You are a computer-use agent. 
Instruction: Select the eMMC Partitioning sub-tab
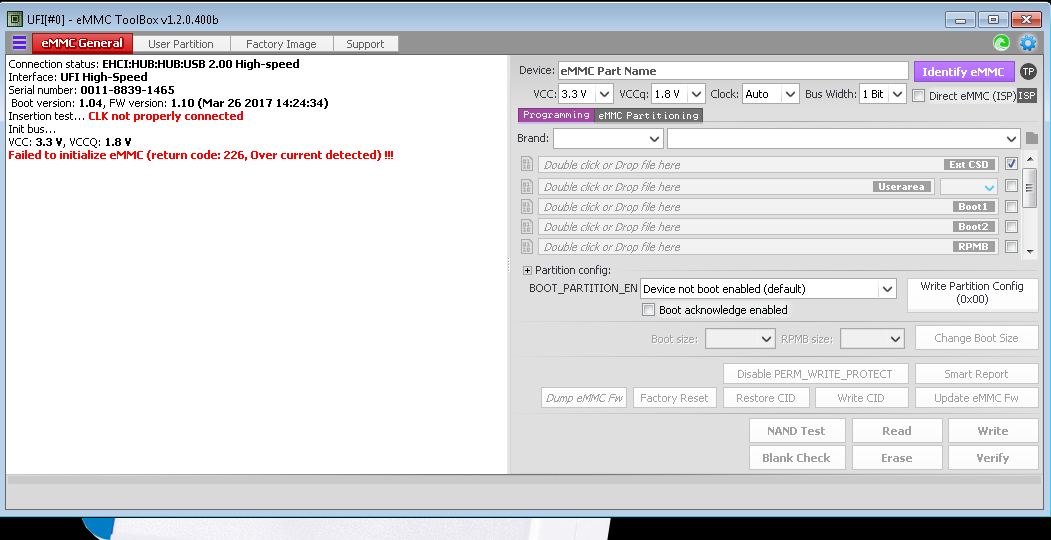pyautogui.click(x=649, y=115)
